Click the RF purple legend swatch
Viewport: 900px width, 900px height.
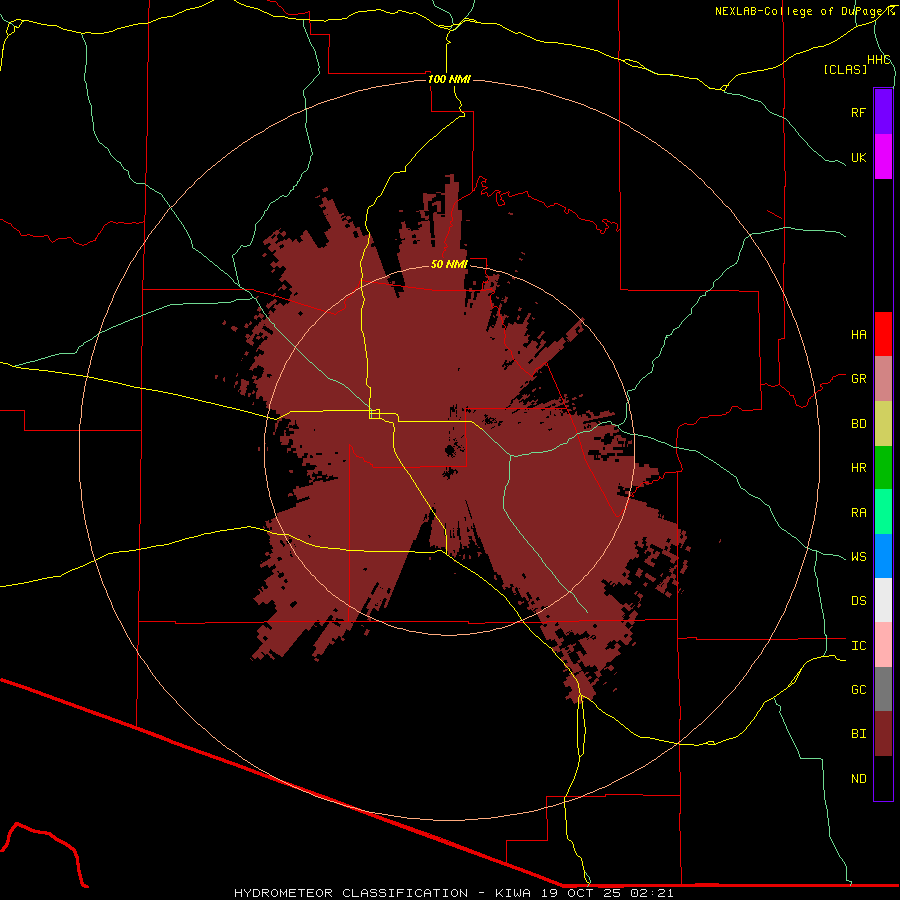[x=883, y=112]
